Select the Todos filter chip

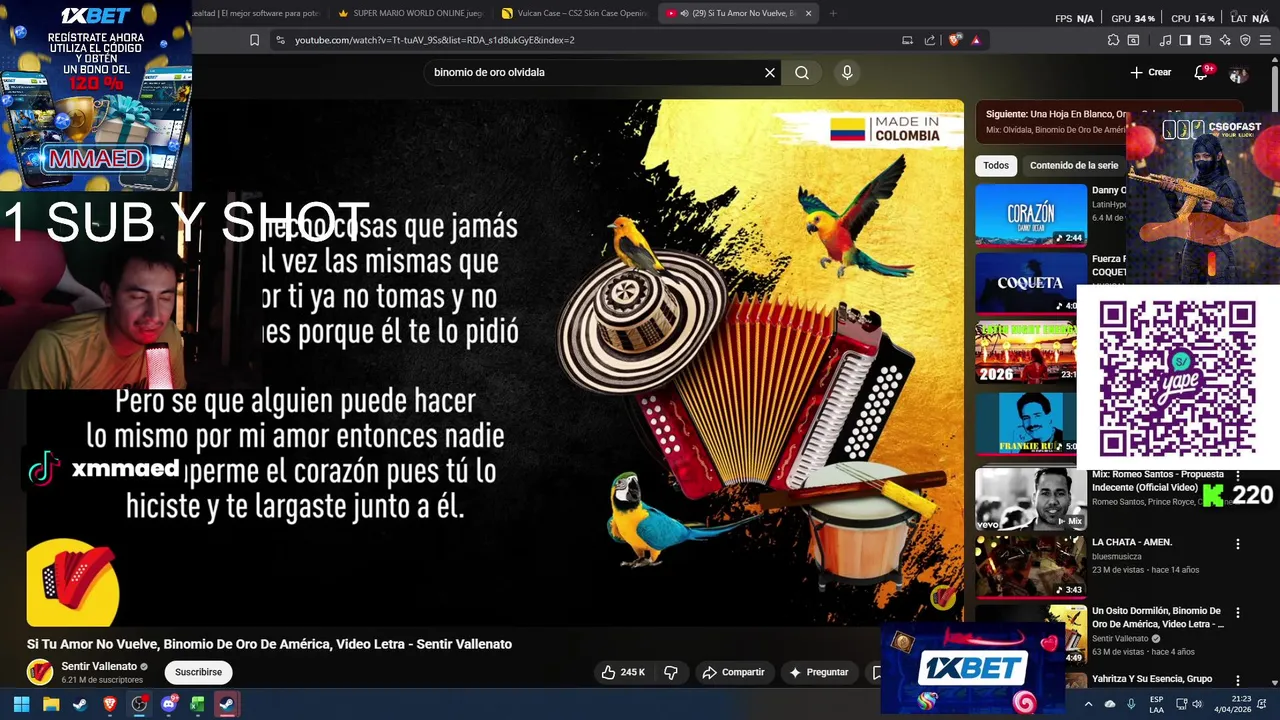click(x=996, y=165)
